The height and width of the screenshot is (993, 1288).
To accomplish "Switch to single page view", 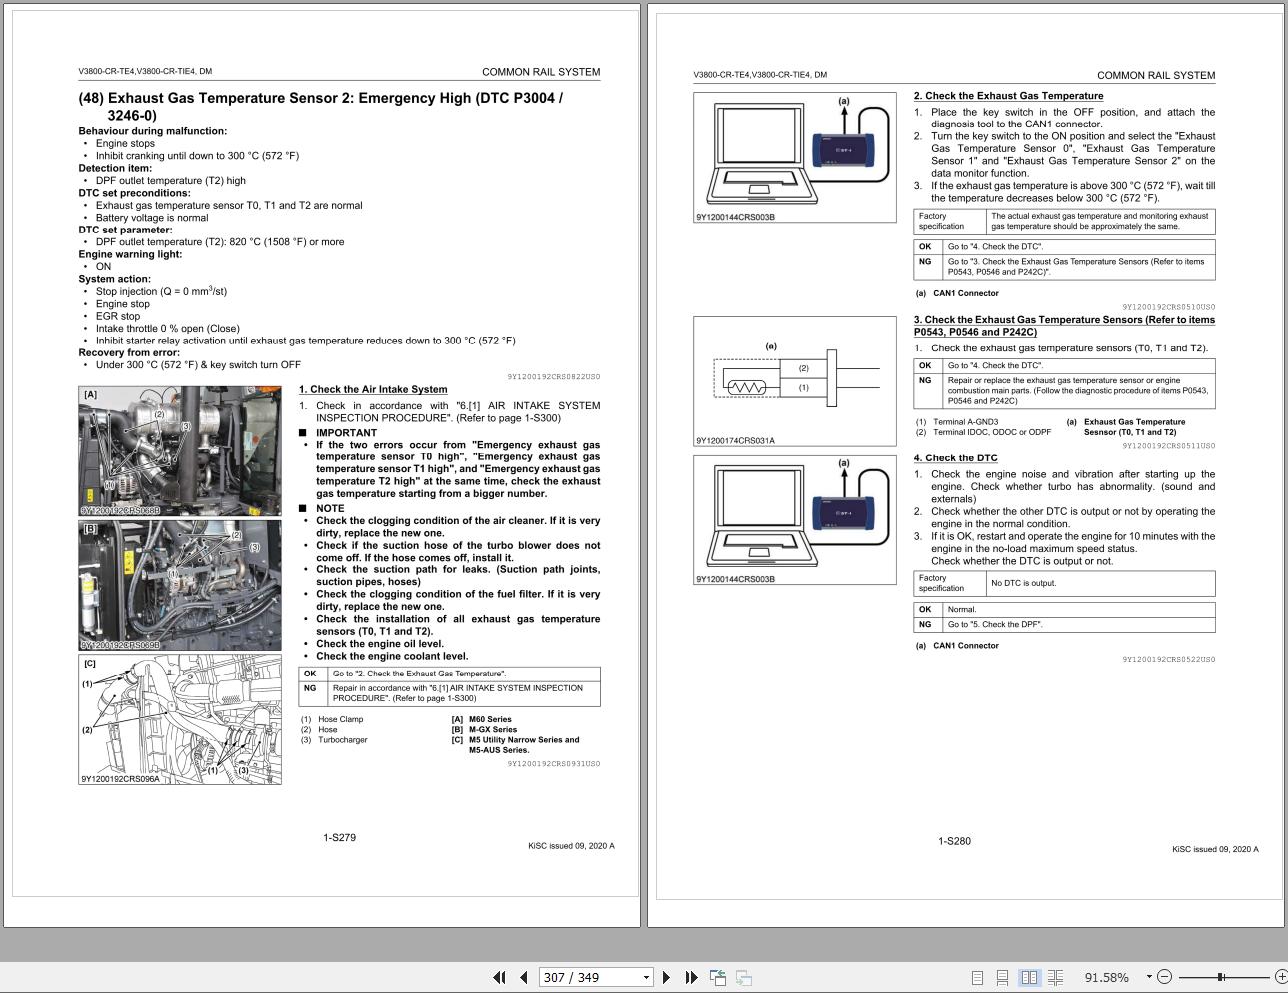I will (977, 977).
